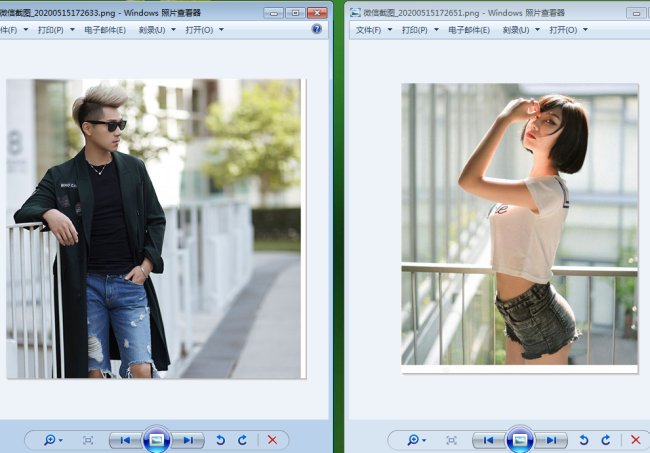650x453 pixels.
Task: Open zoom magnifier in woman's photo viewer
Action: click(414, 440)
